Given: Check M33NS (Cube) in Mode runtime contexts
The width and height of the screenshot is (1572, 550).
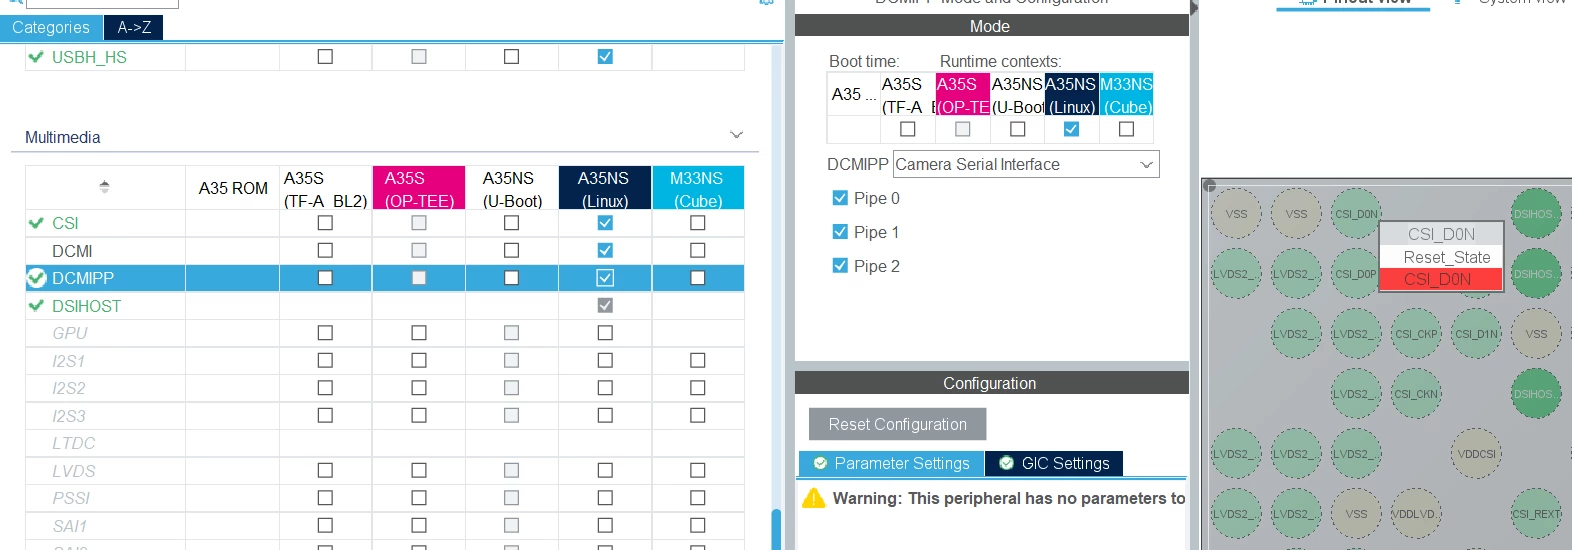Looking at the screenshot, I should tap(1126, 129).
